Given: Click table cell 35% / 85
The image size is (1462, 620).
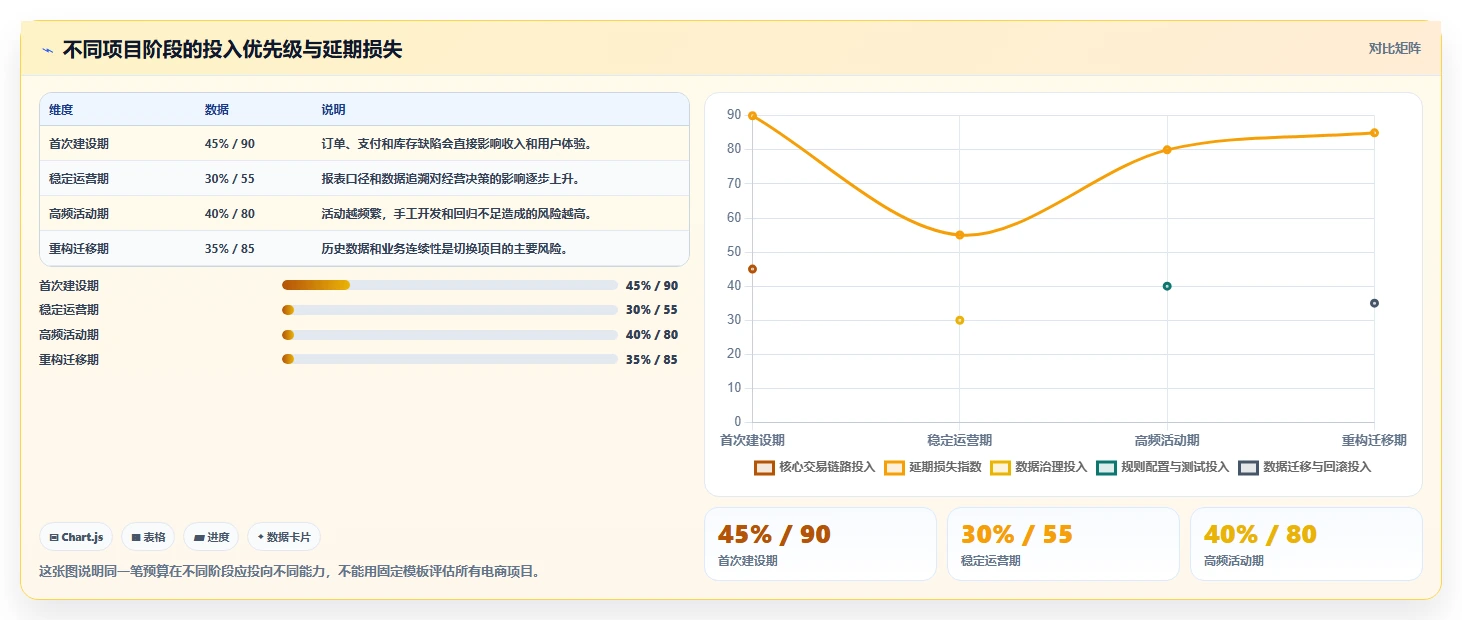Looking at the screenshot, I should tap(230, 249).
